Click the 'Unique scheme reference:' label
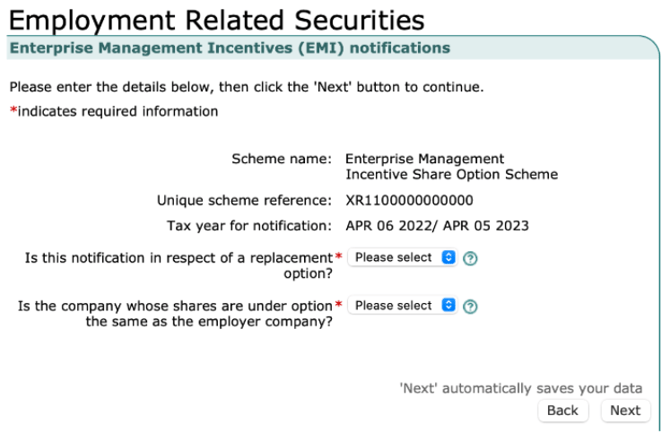Viewport: 670px width, 442px height. tap(244, 200)
